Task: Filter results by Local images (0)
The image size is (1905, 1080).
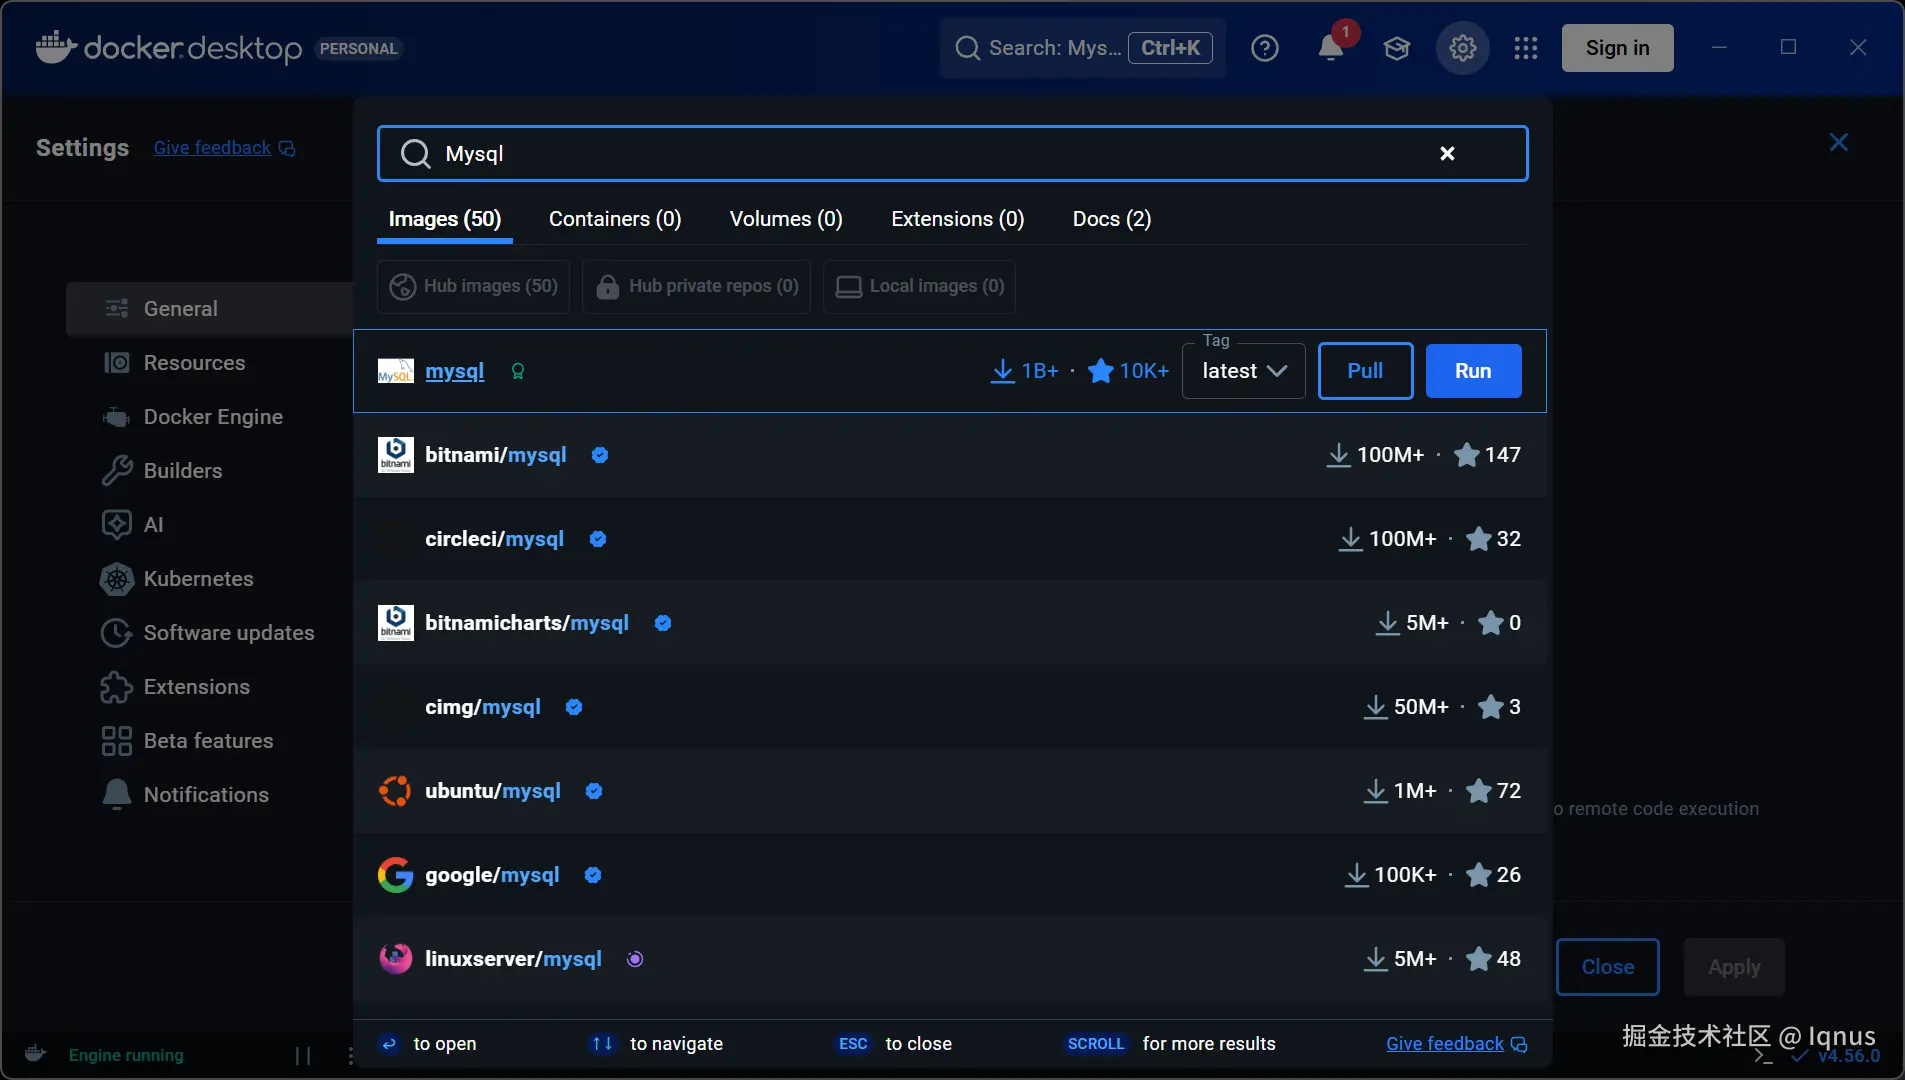Action: point(919,287)
